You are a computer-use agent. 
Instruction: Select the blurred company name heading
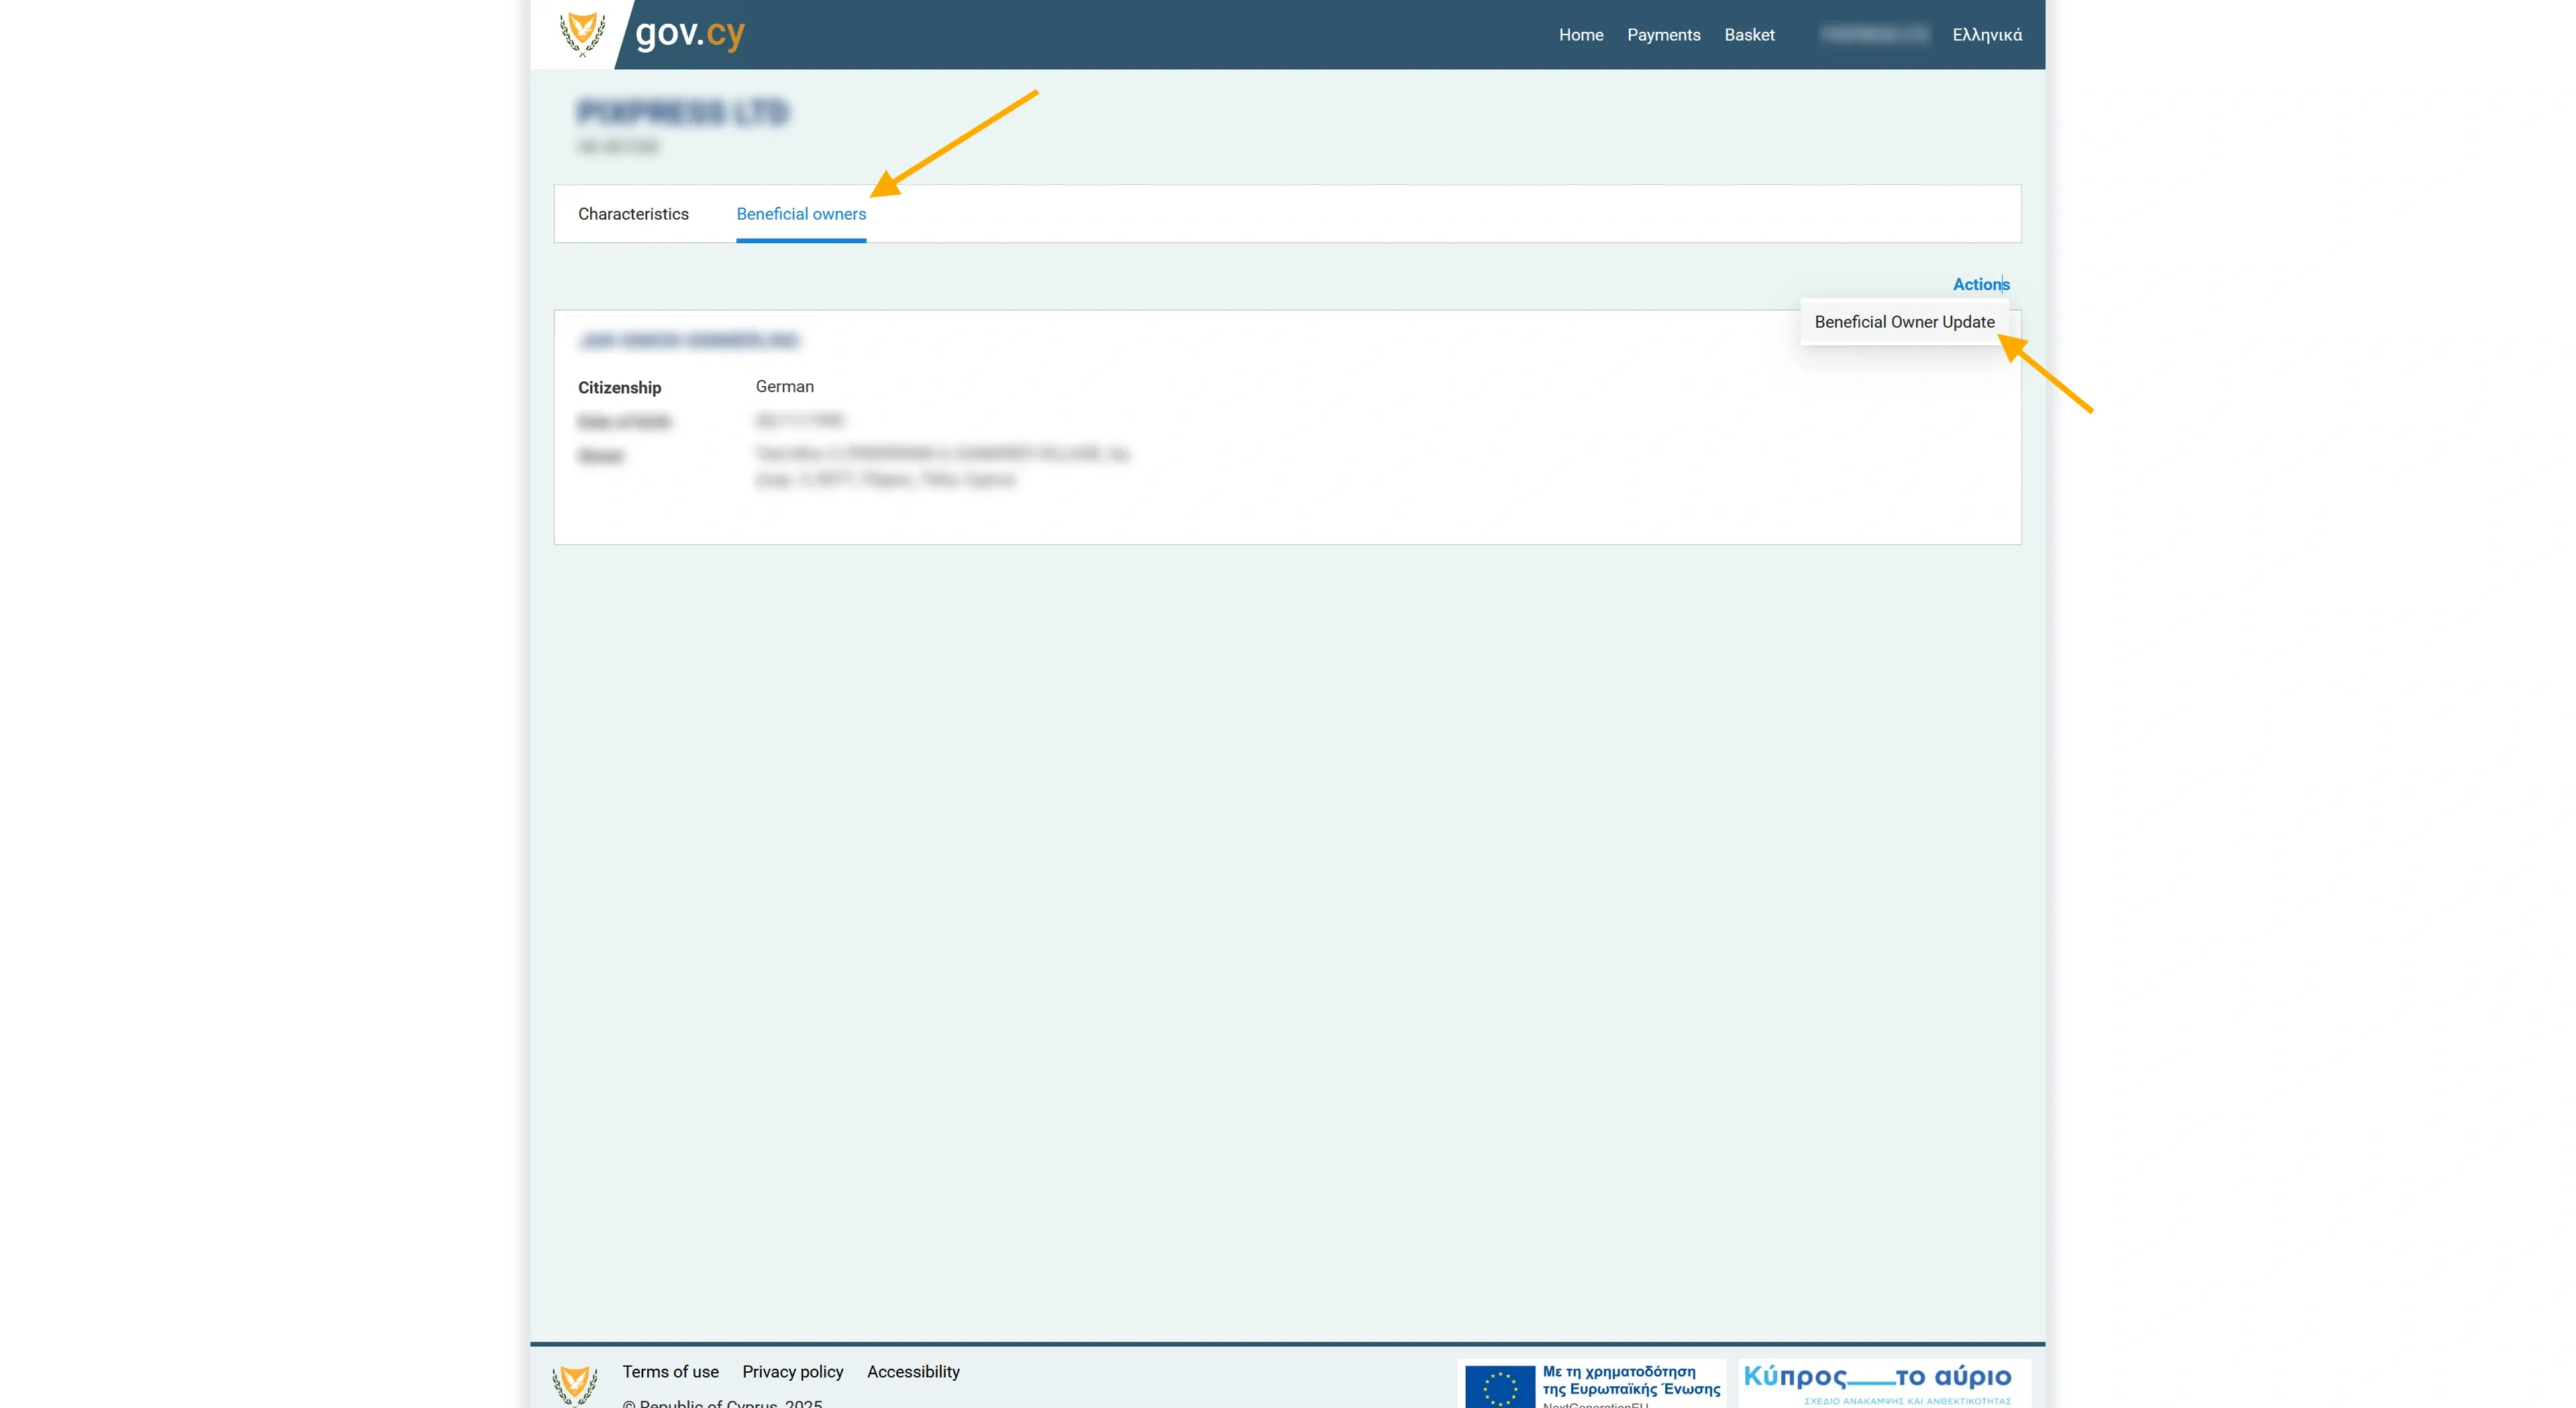click(x=683, y=112)
